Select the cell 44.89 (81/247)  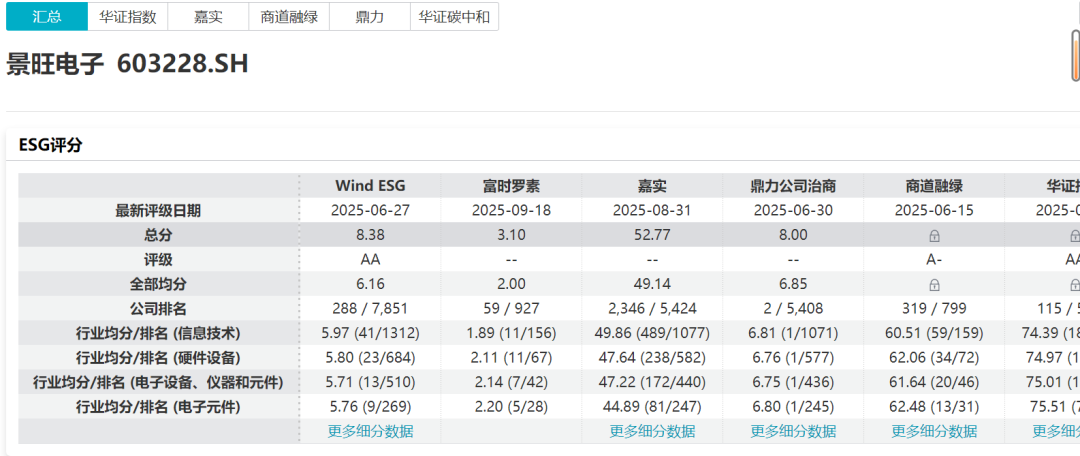click(652, 407)
